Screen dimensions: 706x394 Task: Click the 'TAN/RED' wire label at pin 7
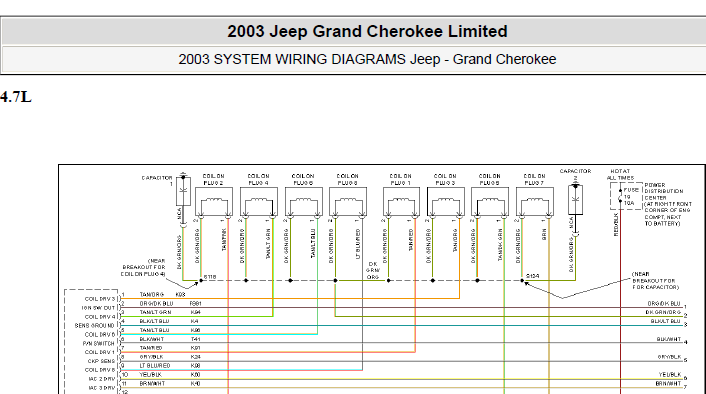tap(151, 348)
